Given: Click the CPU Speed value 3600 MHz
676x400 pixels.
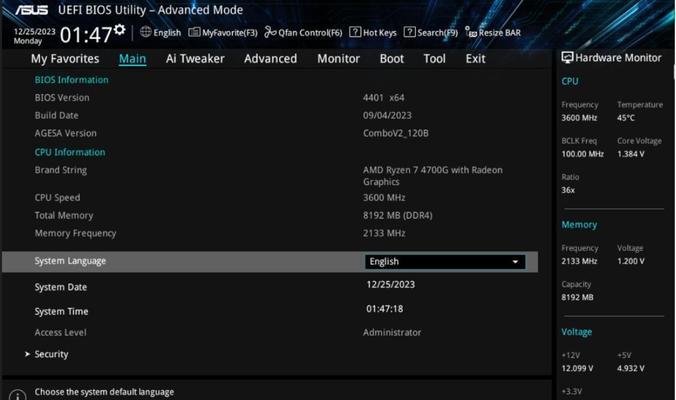Looking at the screenshot, I should [x=384, y=197].
